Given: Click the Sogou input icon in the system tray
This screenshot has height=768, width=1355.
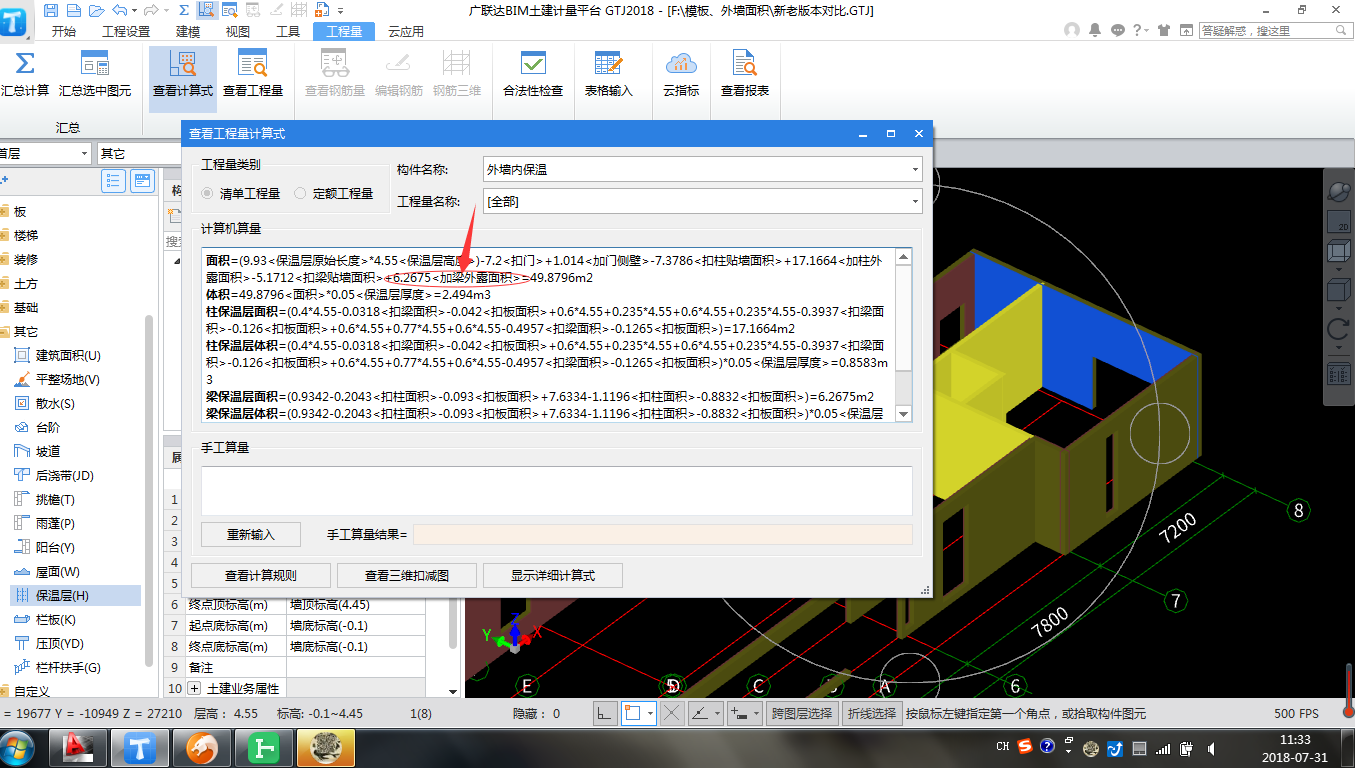Looking at the screenshot, I should coord(1025,746).
